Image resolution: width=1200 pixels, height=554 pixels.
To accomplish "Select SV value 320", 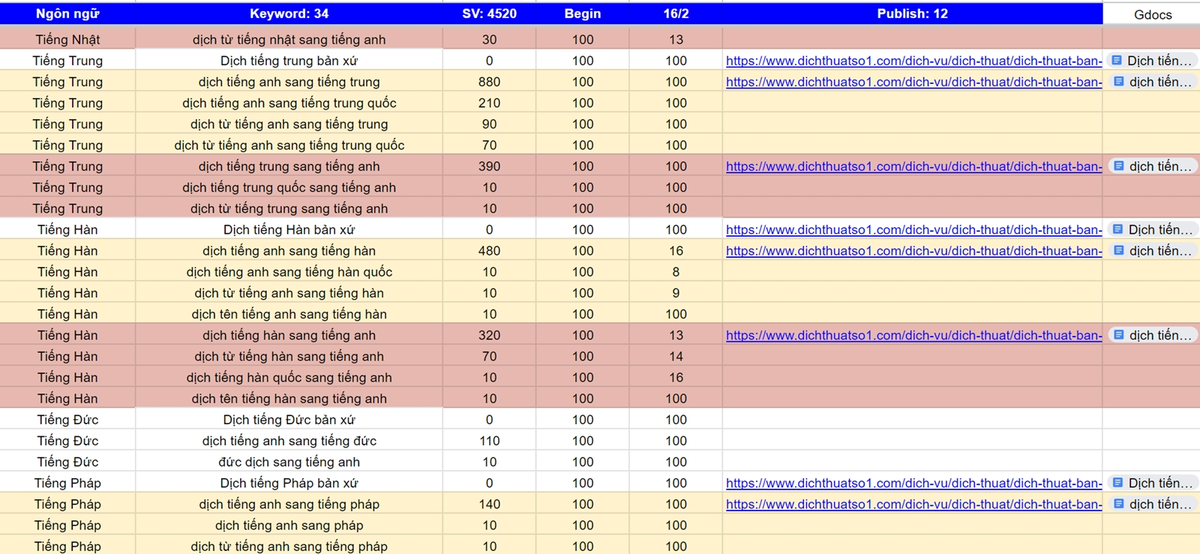I will pos(489,335).
